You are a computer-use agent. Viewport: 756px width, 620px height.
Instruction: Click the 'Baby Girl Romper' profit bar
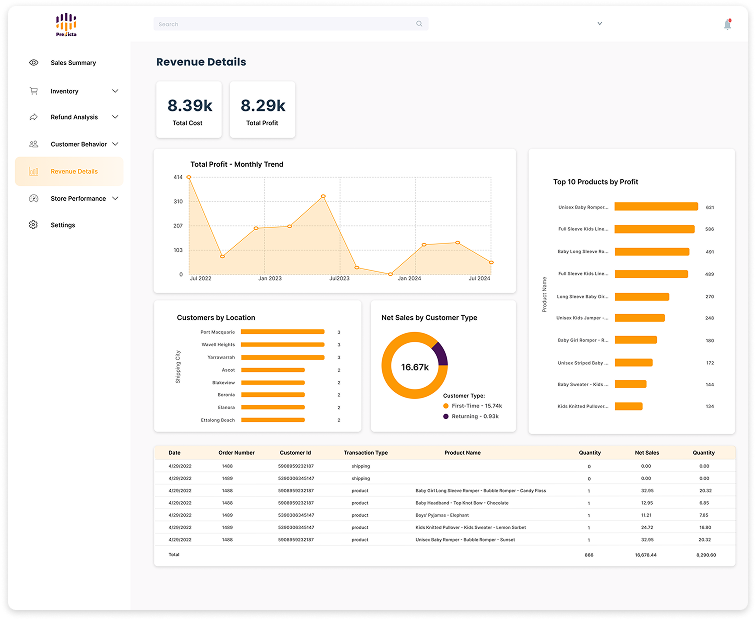636,340
